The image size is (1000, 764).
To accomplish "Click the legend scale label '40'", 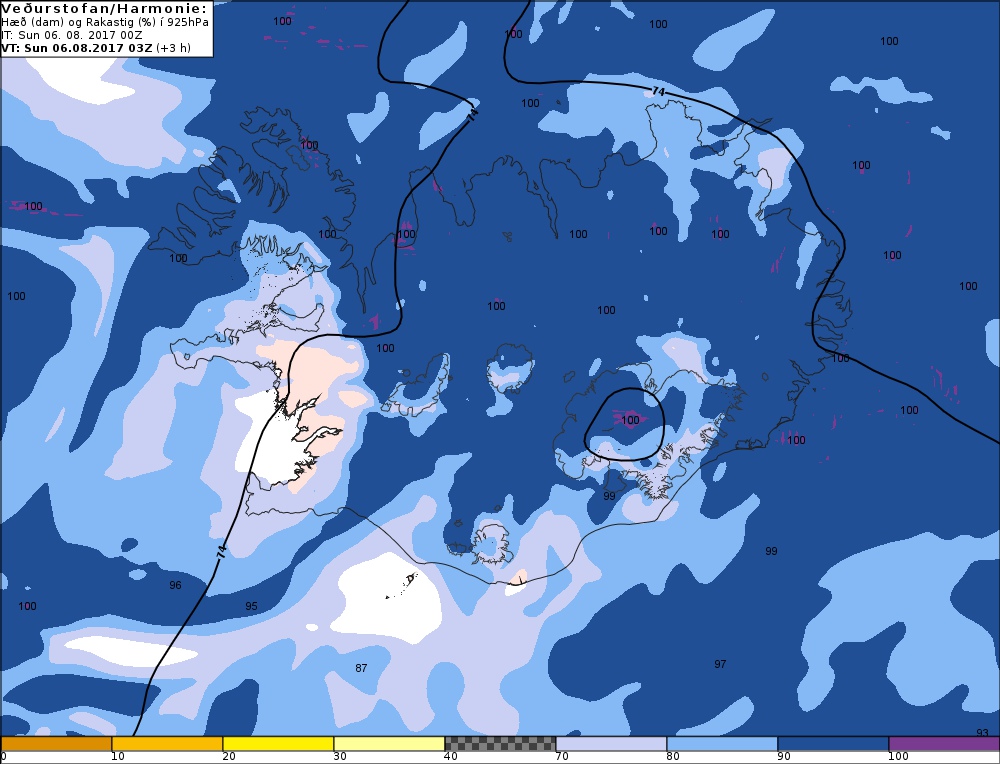I will click(x=451, y=757).
